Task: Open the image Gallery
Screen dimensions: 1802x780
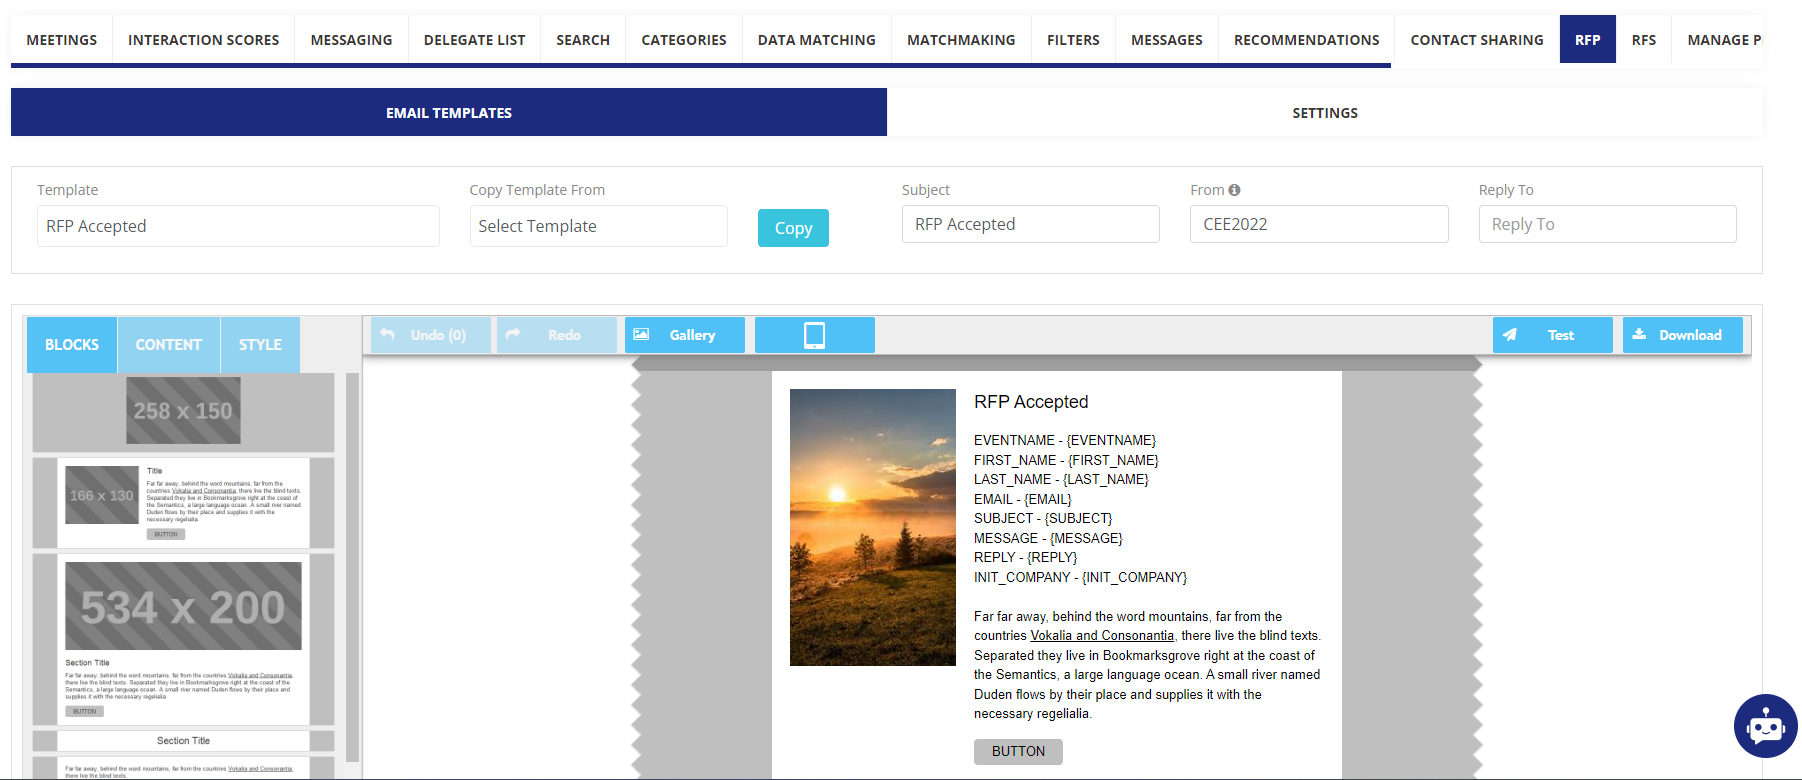Action: [684, 335]
